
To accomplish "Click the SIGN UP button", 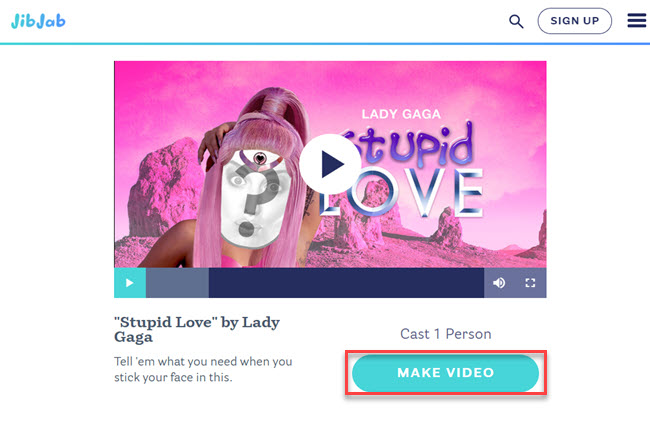I will point(575,21).
